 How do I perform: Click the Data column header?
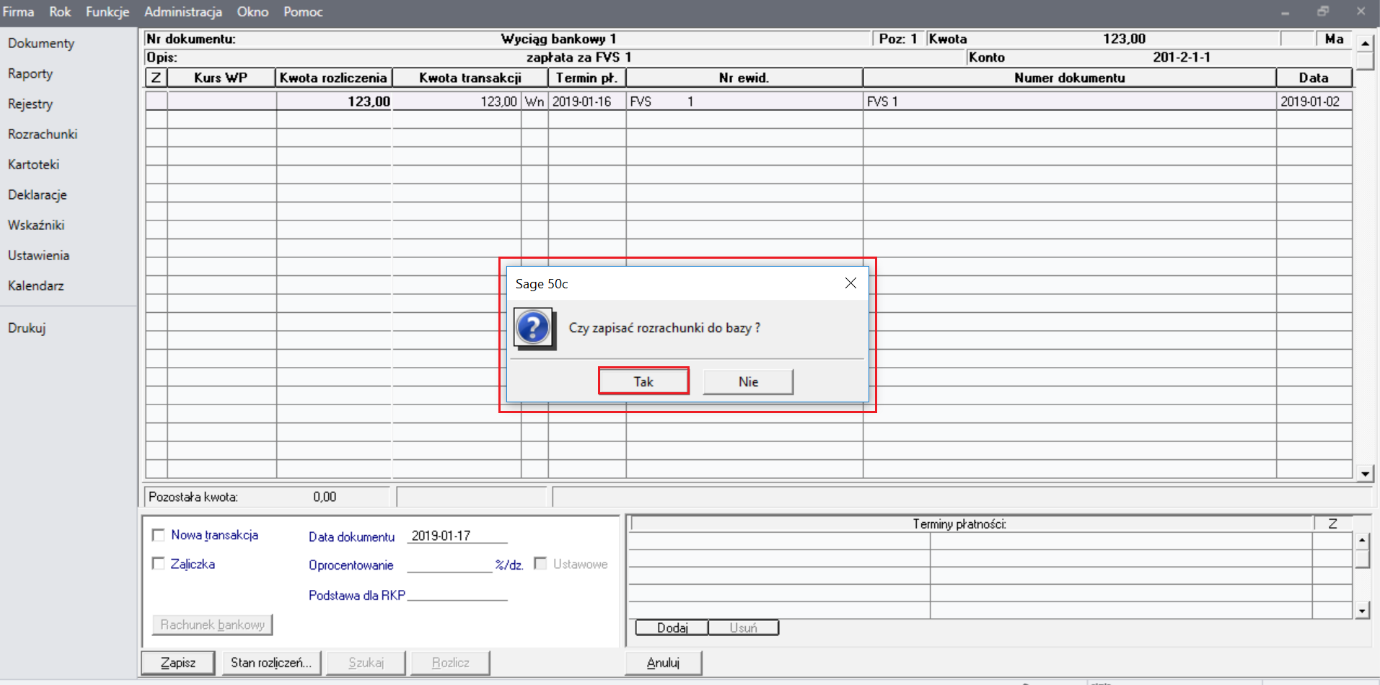click(1314, 78)
